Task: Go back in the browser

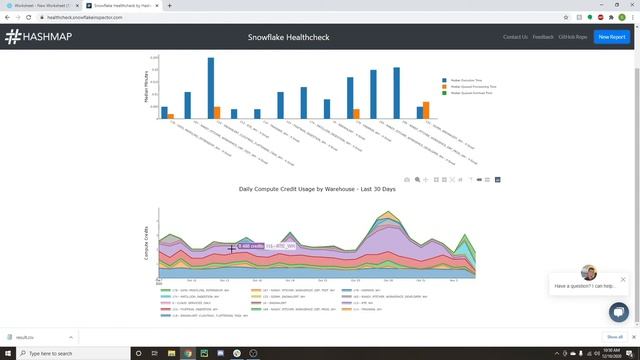Action: (7, 17)
